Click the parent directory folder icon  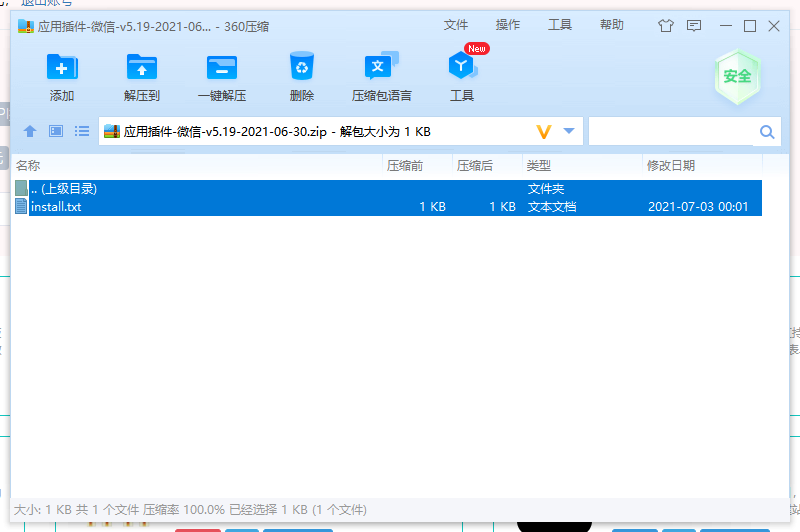(x=21, y=188)
